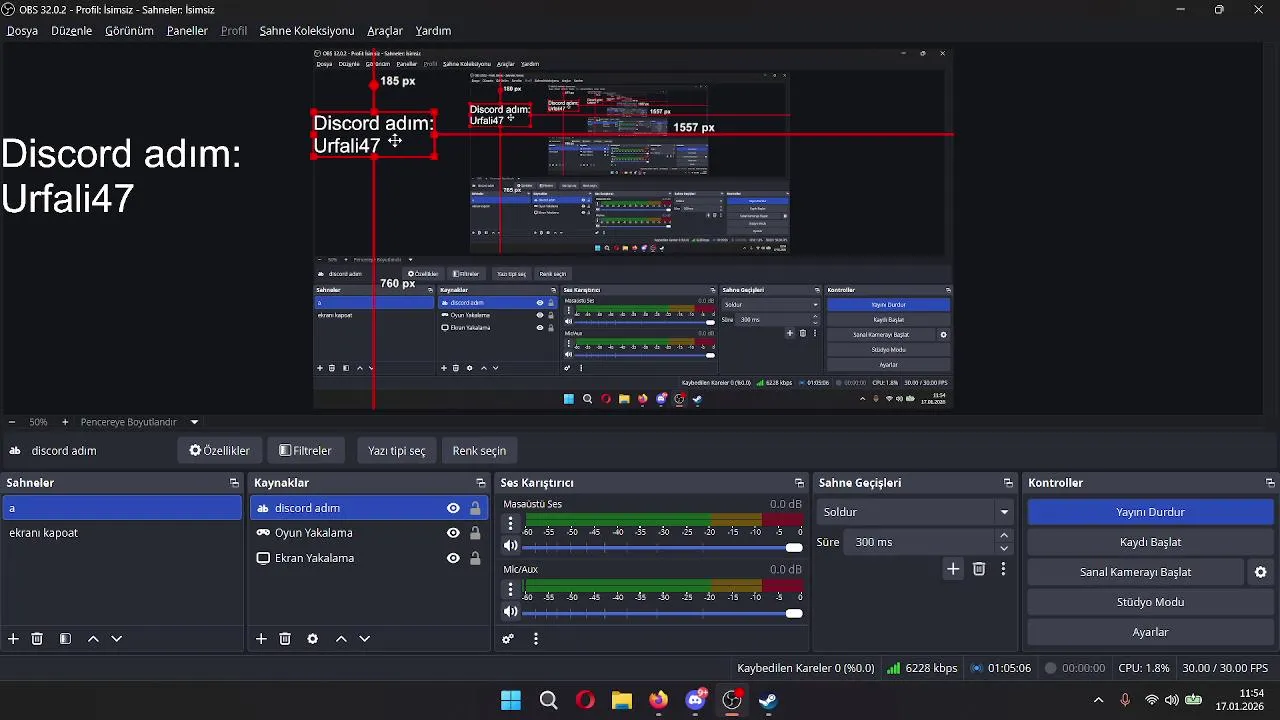Open the Araçlar menu

click(385, 31)
